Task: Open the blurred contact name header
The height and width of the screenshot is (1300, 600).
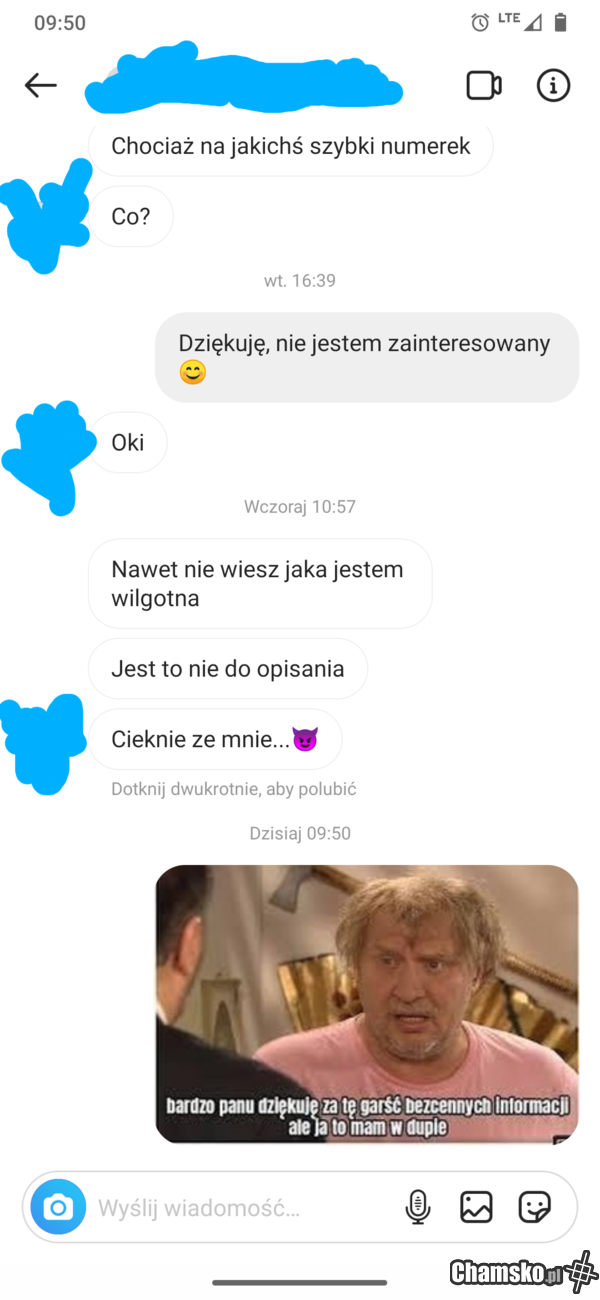Action: pos(243,80)
